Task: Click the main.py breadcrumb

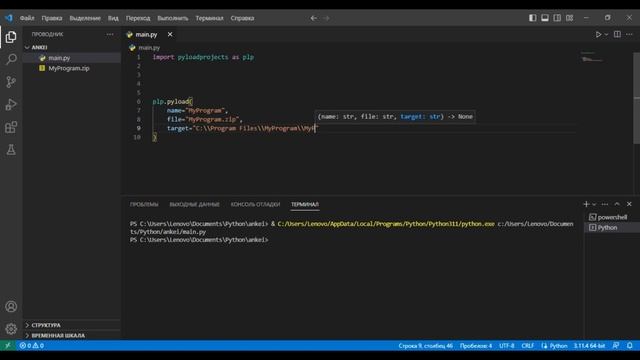Action: (149, 48)
